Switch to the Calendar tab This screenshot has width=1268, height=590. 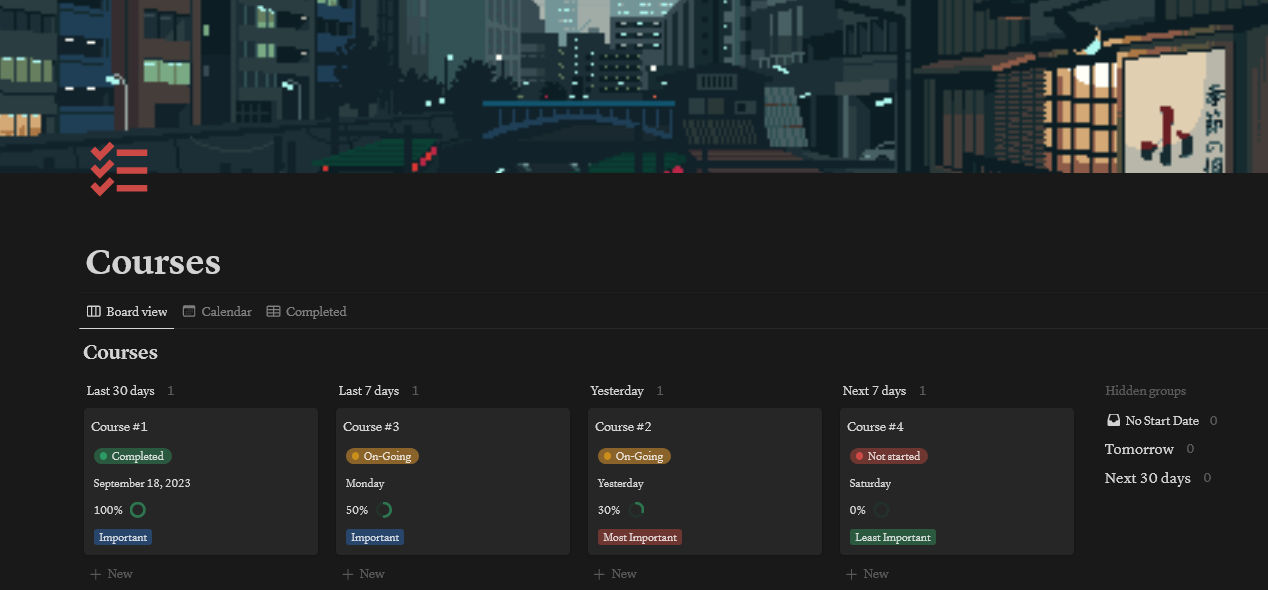pyautogui.click(x=217, y=312)
